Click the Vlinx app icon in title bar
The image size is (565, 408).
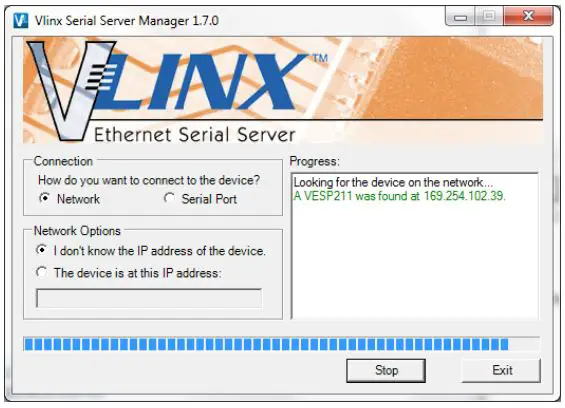point(21,21)
